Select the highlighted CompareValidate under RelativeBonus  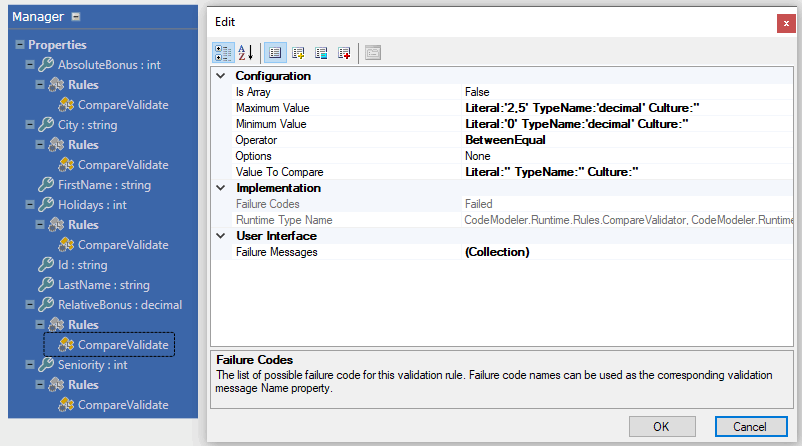[x=109, y=344]
